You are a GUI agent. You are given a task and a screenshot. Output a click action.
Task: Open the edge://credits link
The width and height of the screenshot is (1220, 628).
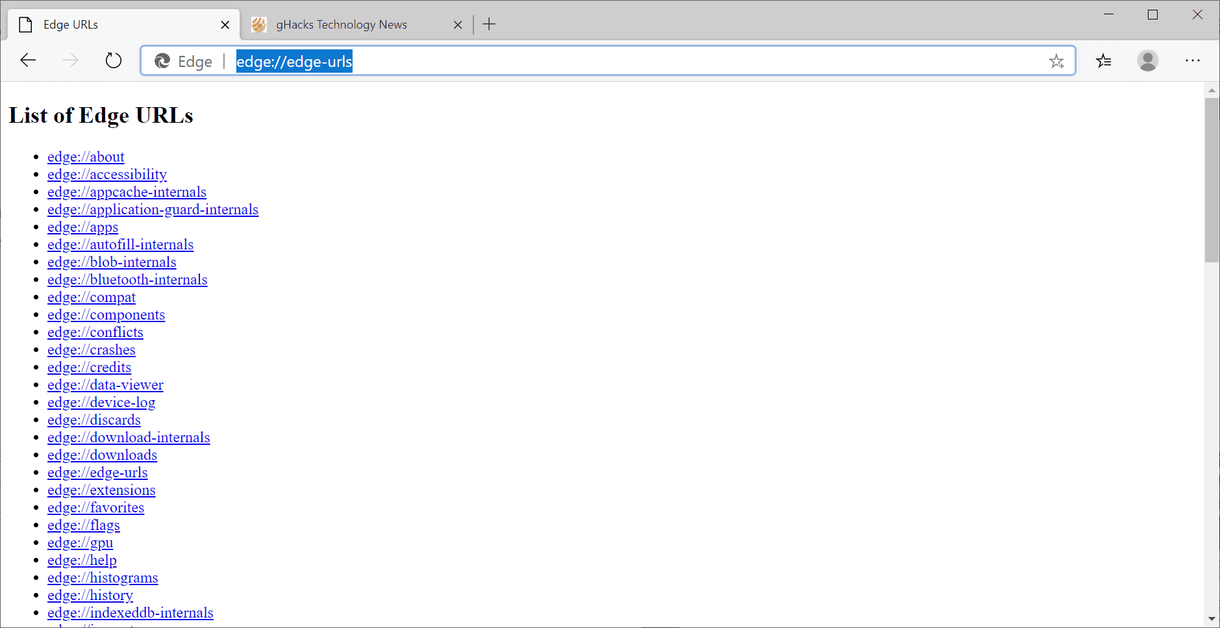click(x=89, y=367)
